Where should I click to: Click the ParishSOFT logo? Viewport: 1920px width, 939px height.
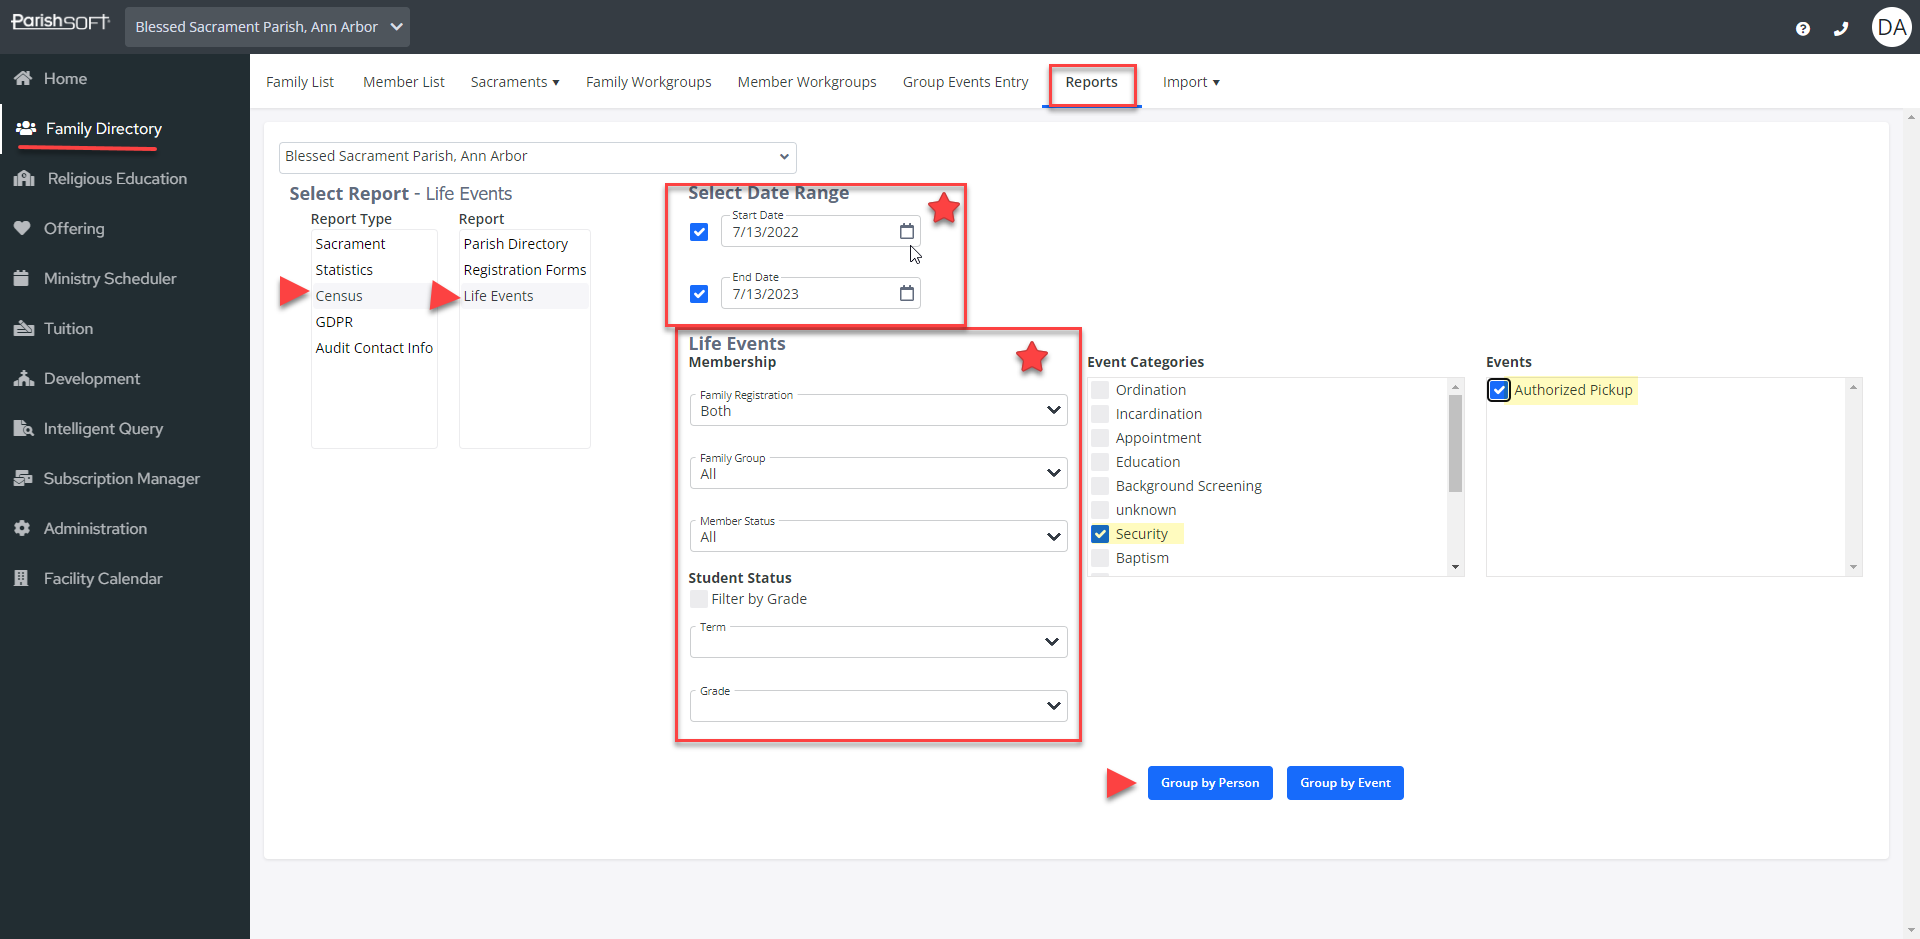coord(60,21)
